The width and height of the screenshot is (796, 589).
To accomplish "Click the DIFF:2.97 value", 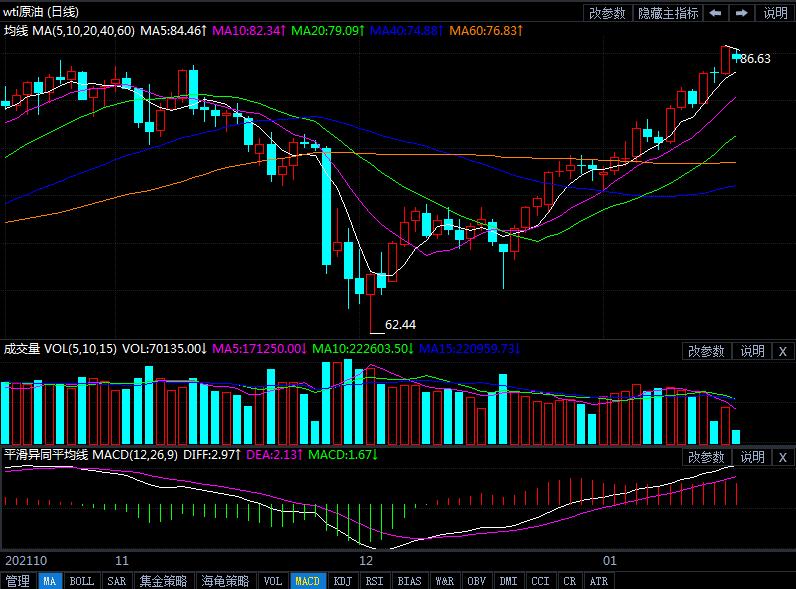I will coord(212,454).
